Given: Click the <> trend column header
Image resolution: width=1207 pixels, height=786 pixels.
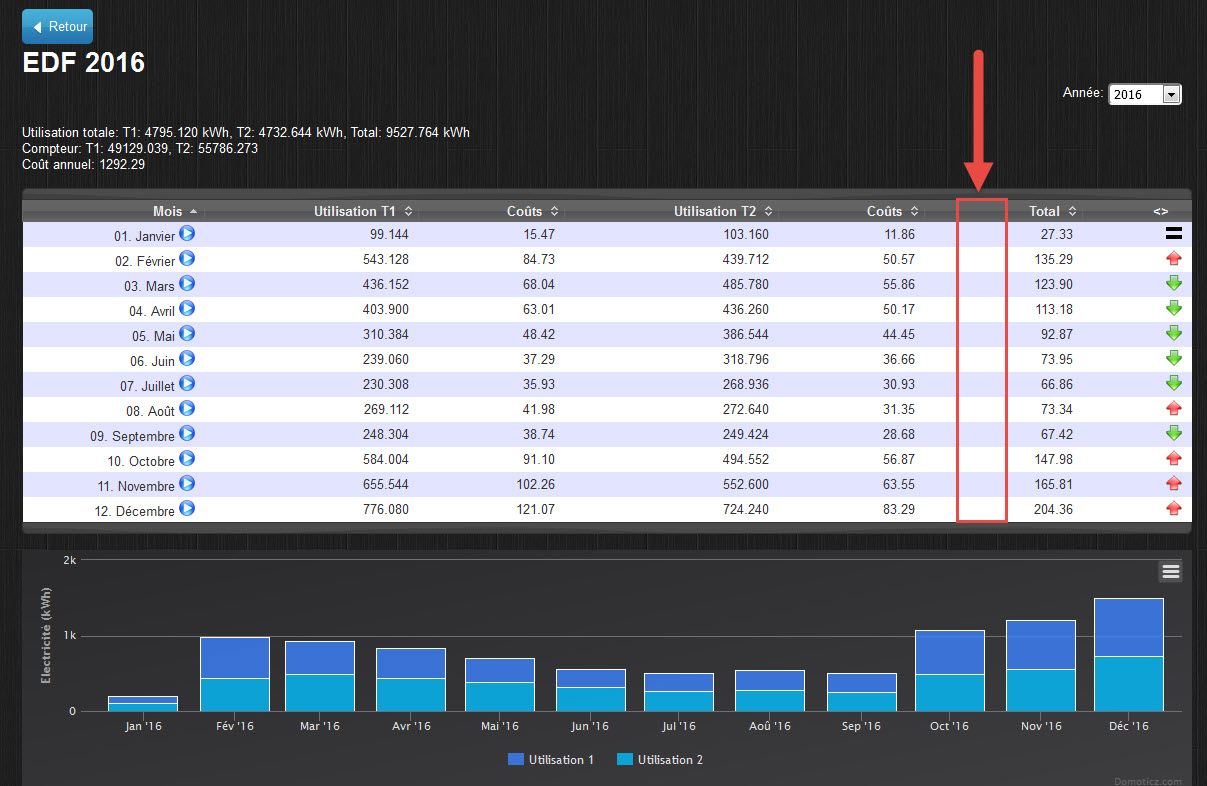Looking at the screenshot, I should 1161,211.
